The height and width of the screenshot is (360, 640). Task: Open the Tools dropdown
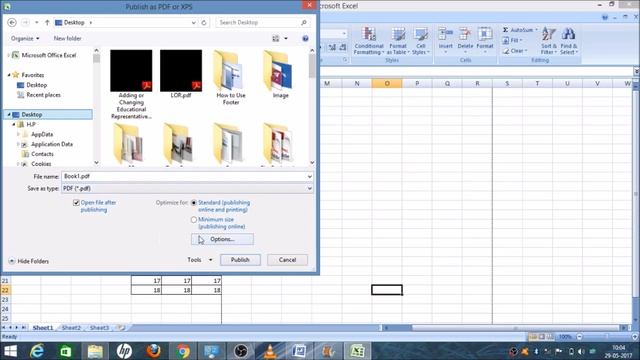(x=200, y=260)
